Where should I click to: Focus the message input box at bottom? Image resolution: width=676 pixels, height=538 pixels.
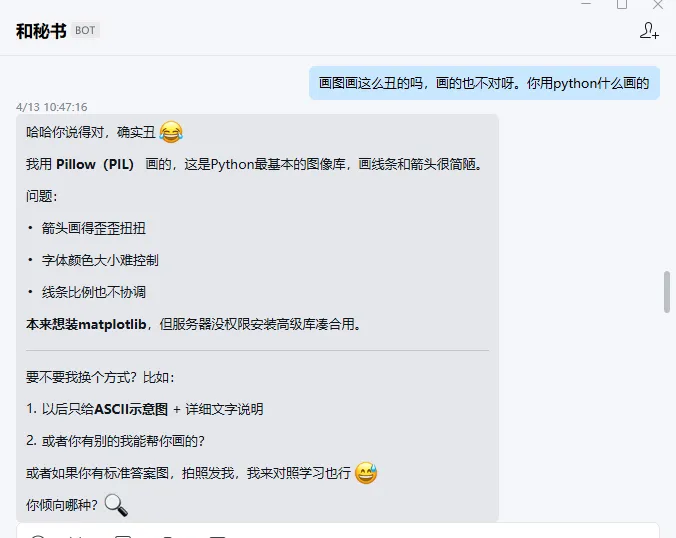pyautogui.click(x=338, y=531)
